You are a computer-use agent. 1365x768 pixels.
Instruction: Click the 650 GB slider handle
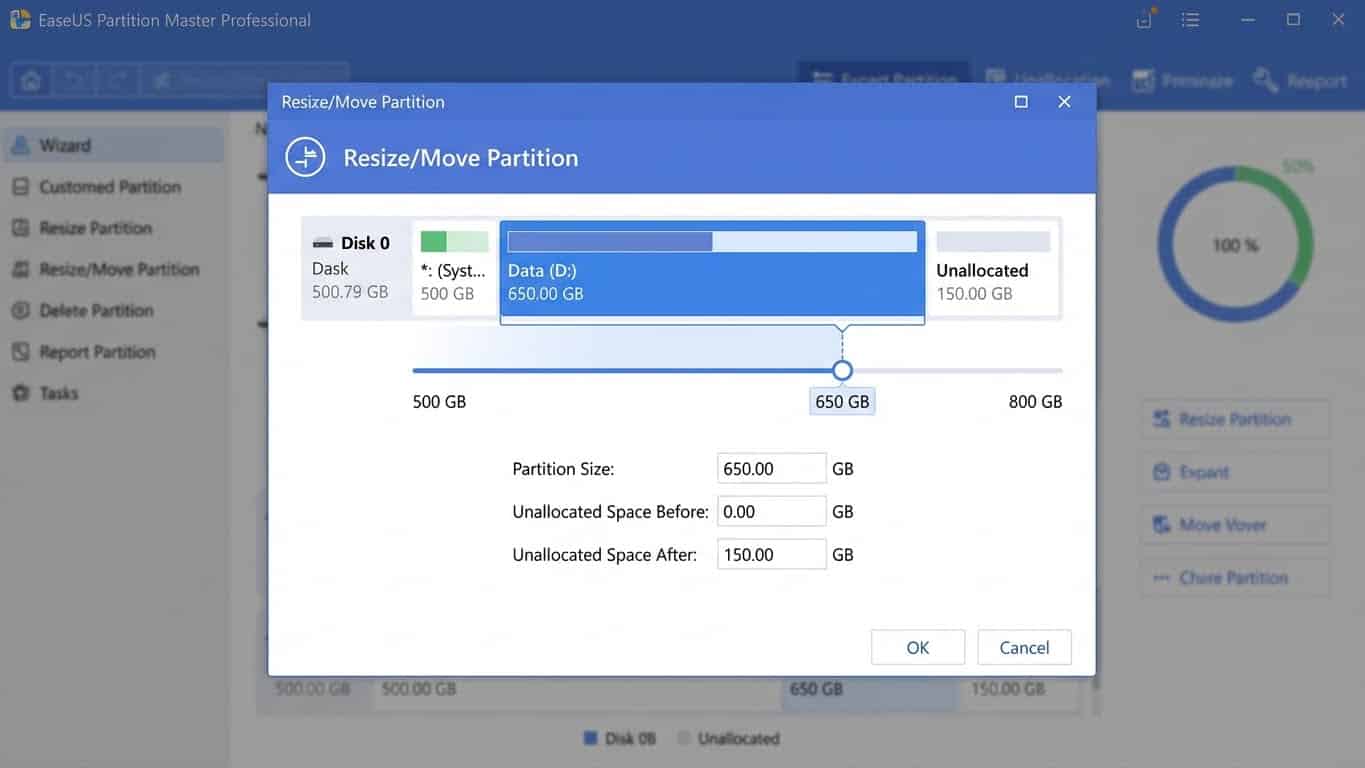(842, 370)
